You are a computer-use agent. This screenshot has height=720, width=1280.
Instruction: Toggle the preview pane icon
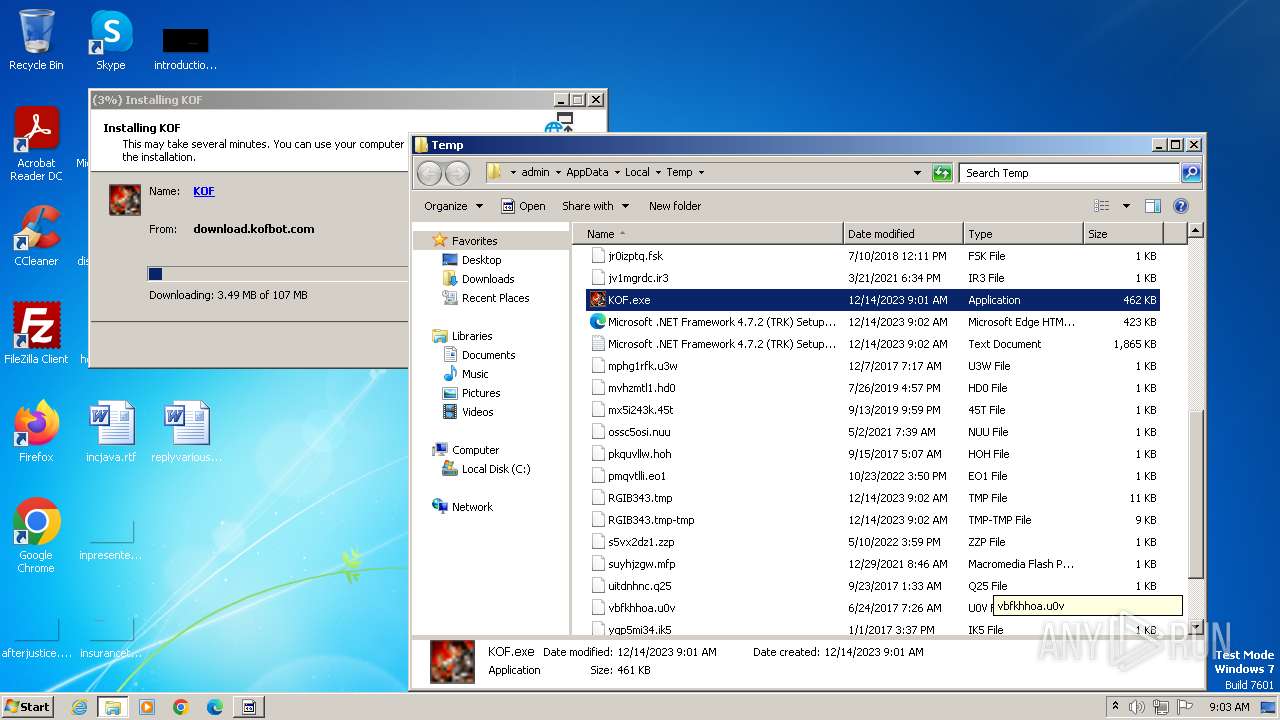pyautogui.click(x=1152, y=206)
